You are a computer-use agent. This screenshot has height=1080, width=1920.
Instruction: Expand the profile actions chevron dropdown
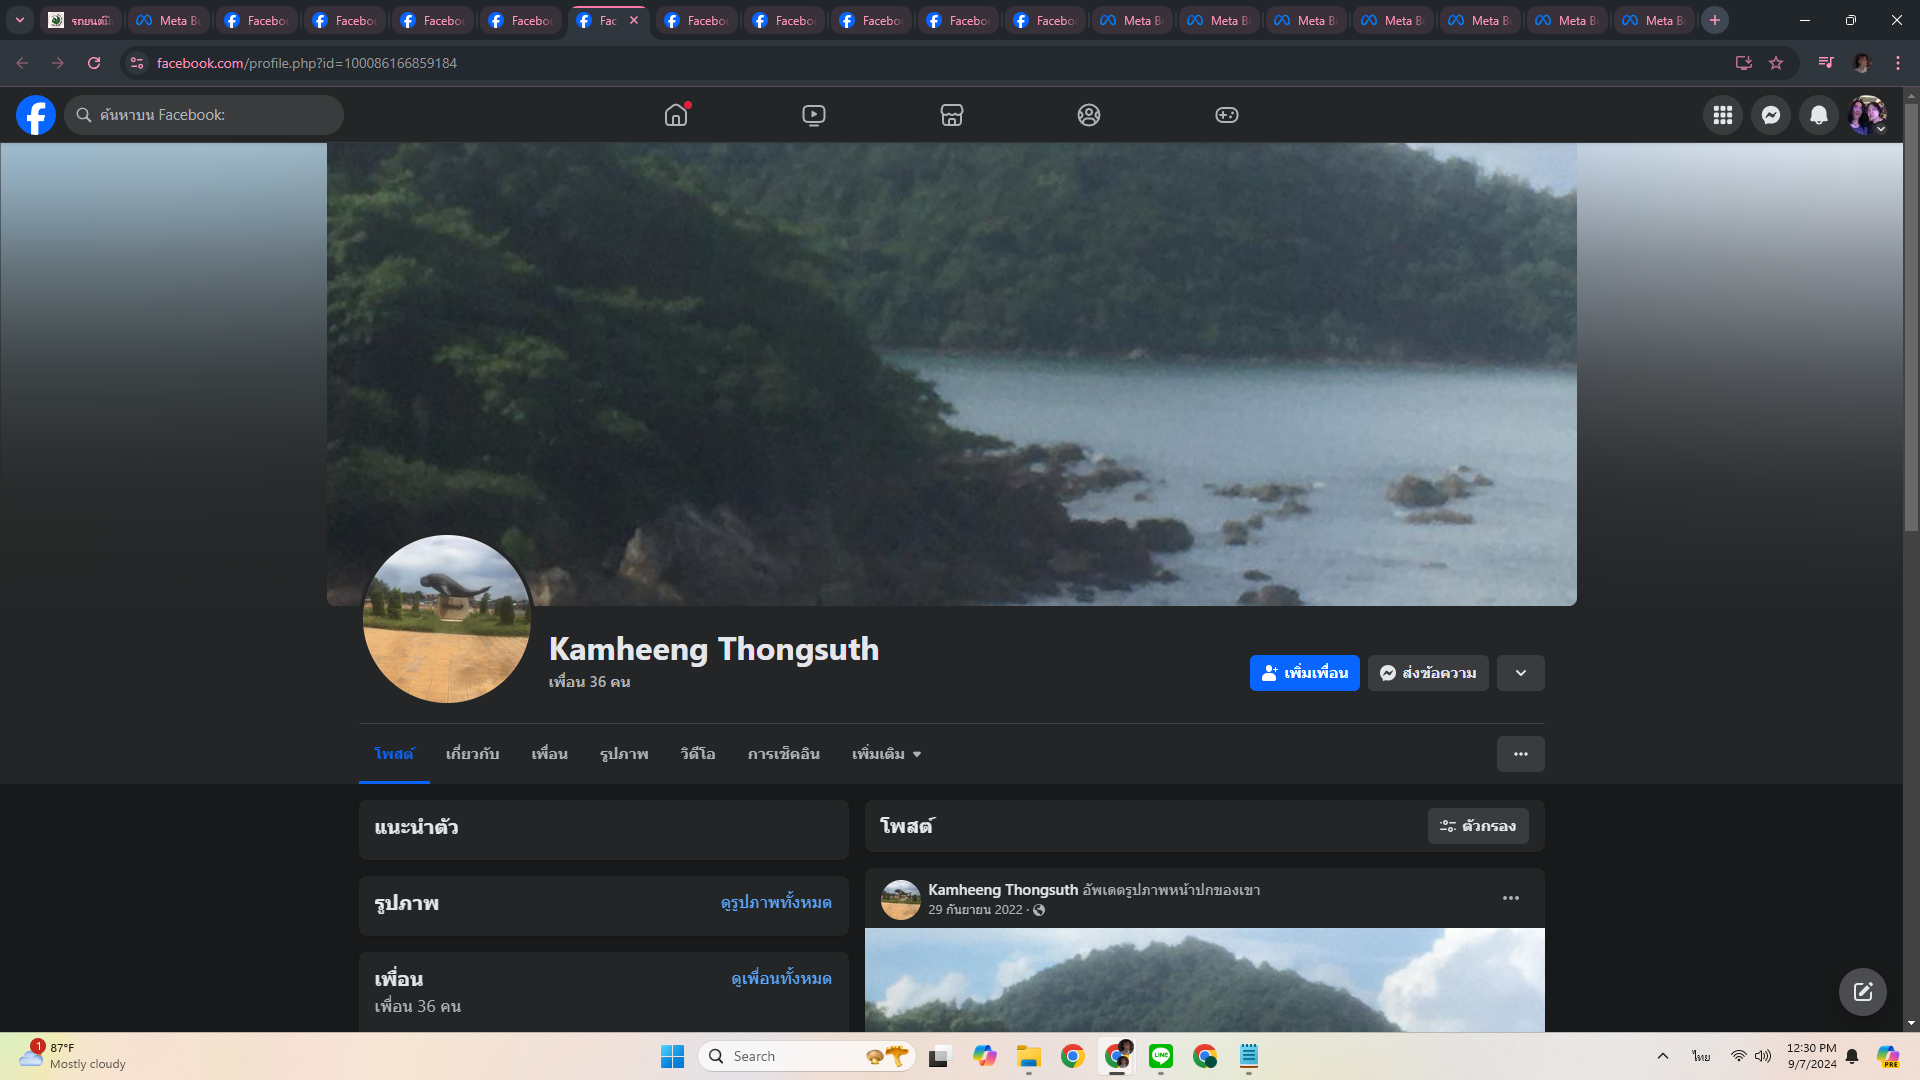point(1520,673)
